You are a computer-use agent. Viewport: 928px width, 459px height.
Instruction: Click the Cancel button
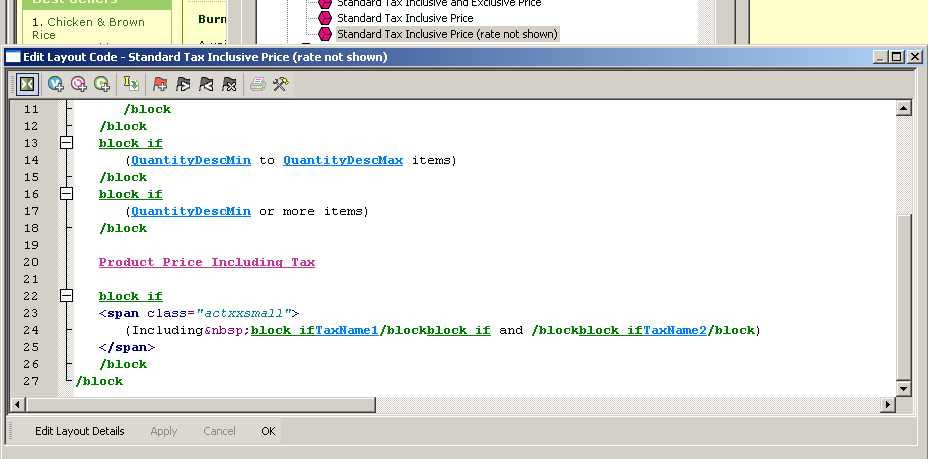coord(219,431)
